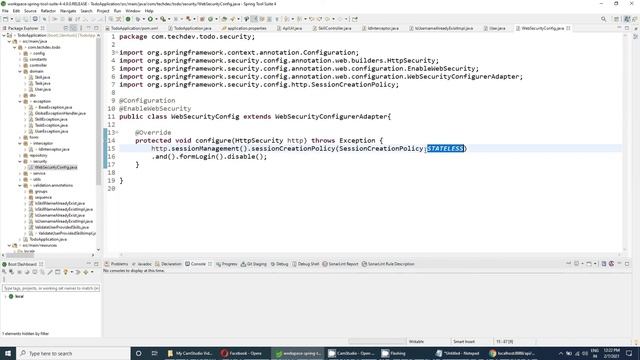This screenshot has height=360, width=640.
Task: Click the Debug bug toolbar icon
Action: pos(138,19)
